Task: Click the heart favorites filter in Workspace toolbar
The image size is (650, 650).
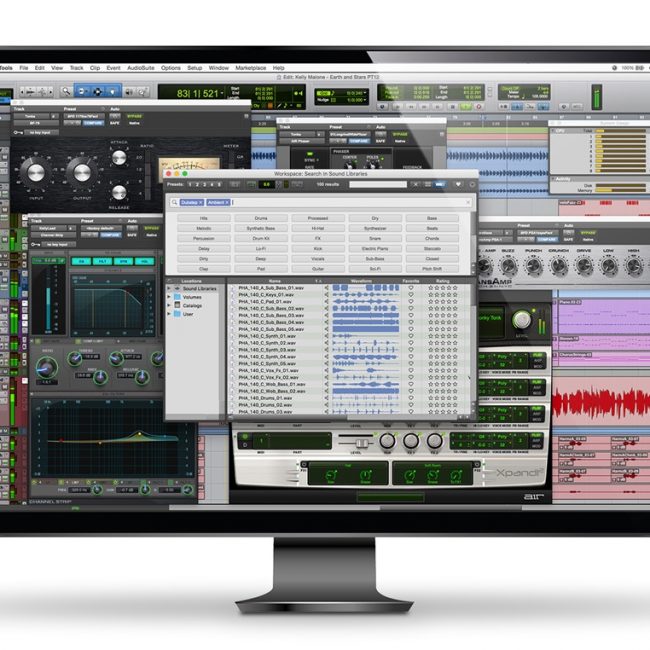Action: pos(458,184)
